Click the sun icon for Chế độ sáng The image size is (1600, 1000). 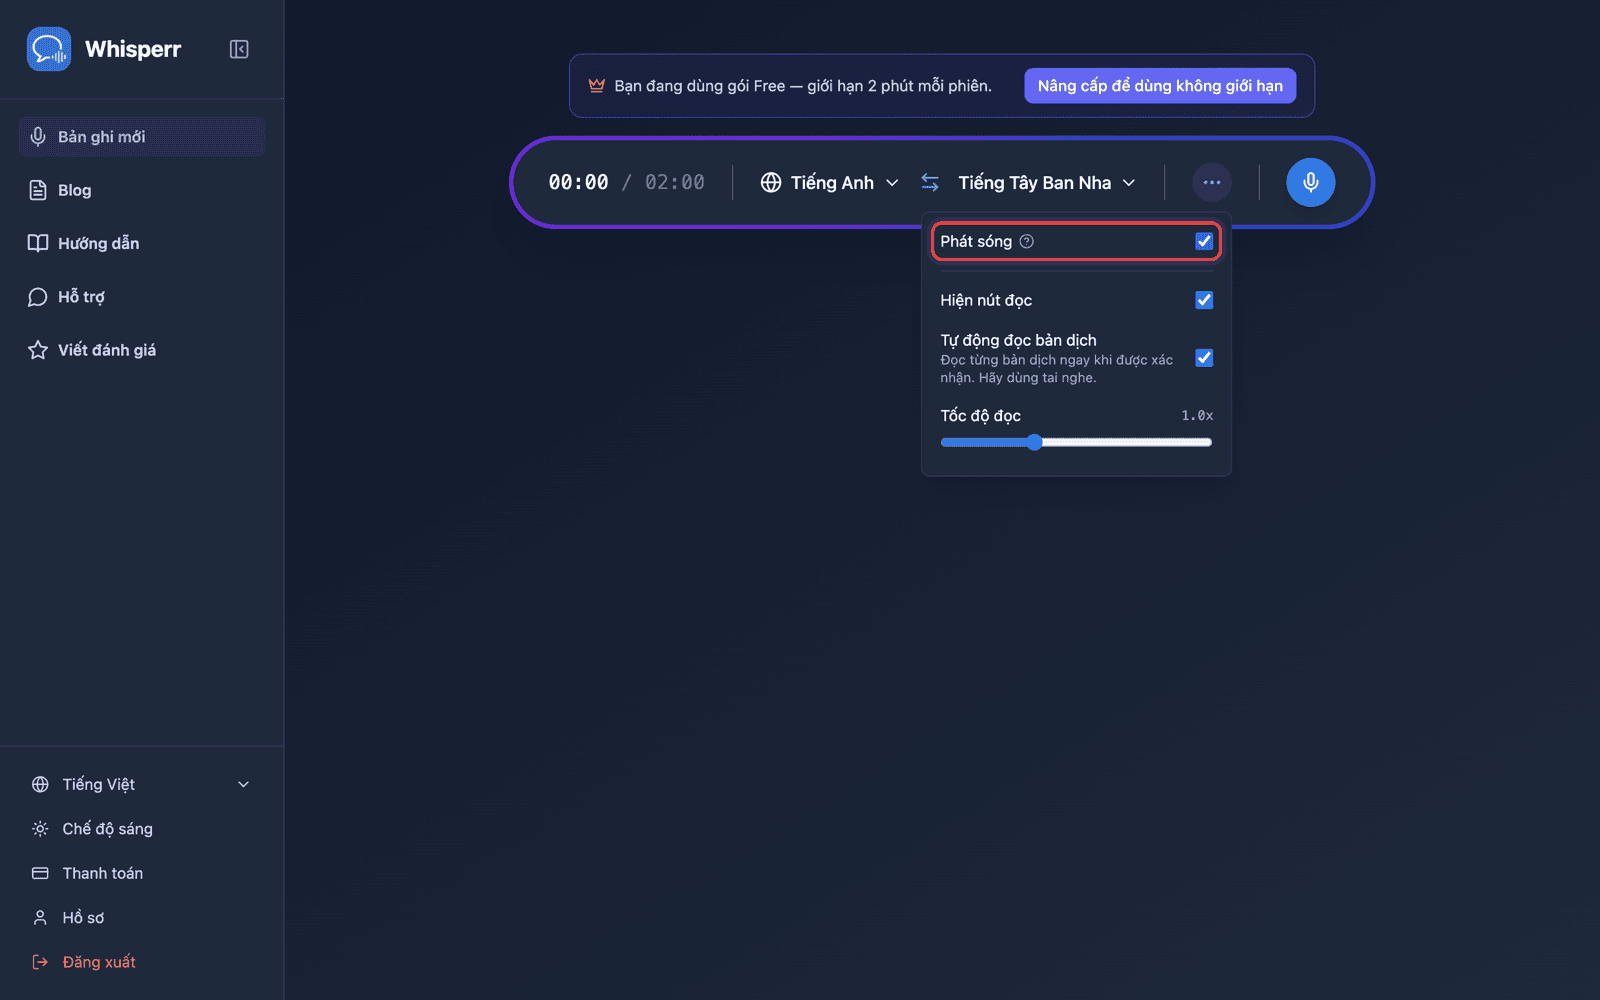(40, 829)
